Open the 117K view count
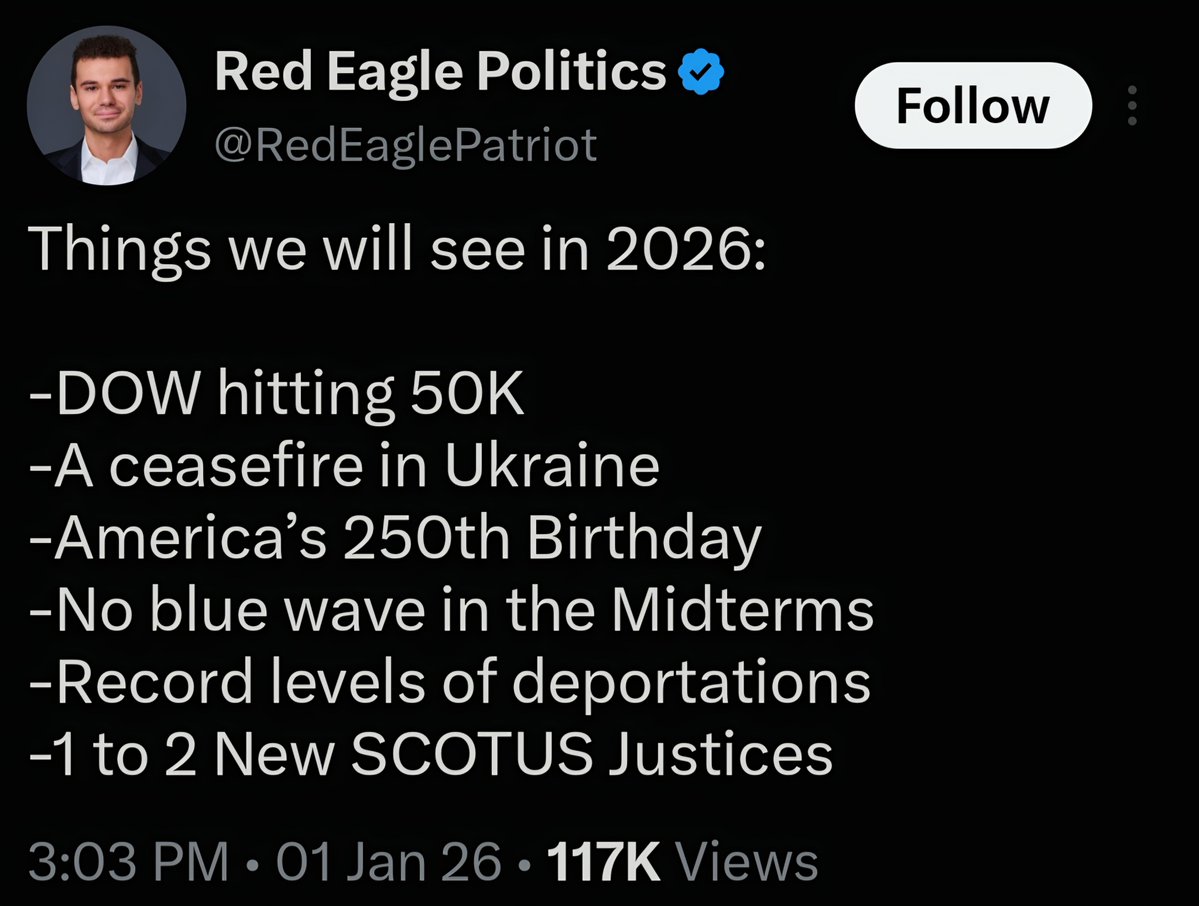1199x906 pixels. (603, 862)
